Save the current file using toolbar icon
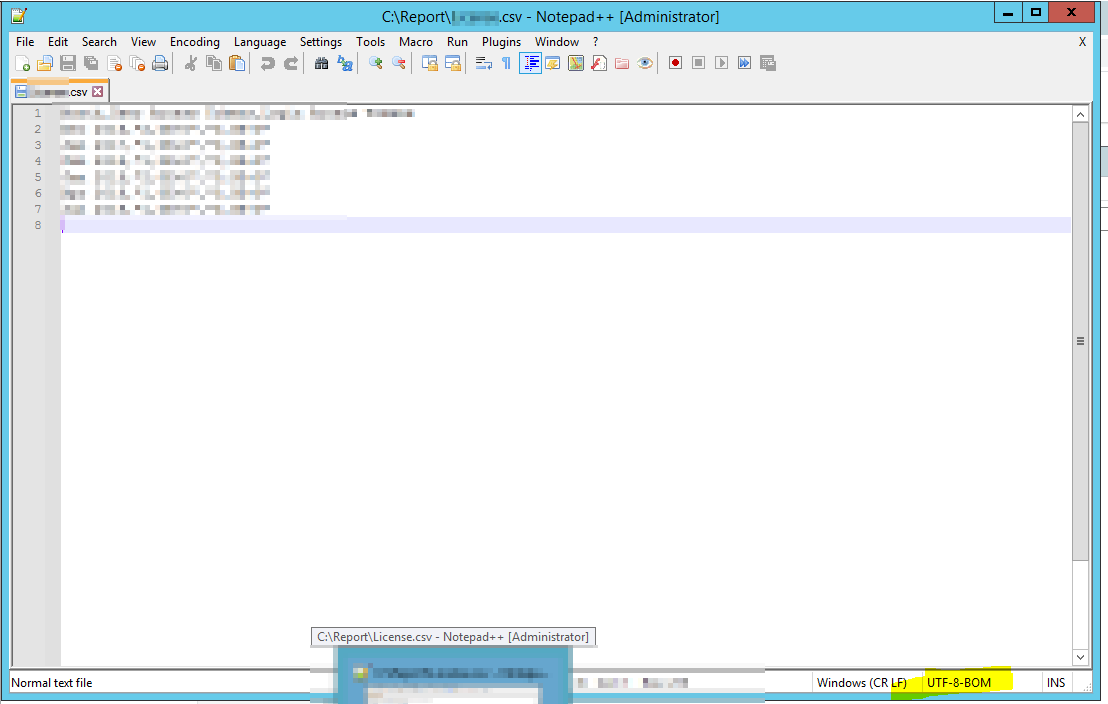Image resolution: width=1108 pixels, height=704 pixels. 68,64
